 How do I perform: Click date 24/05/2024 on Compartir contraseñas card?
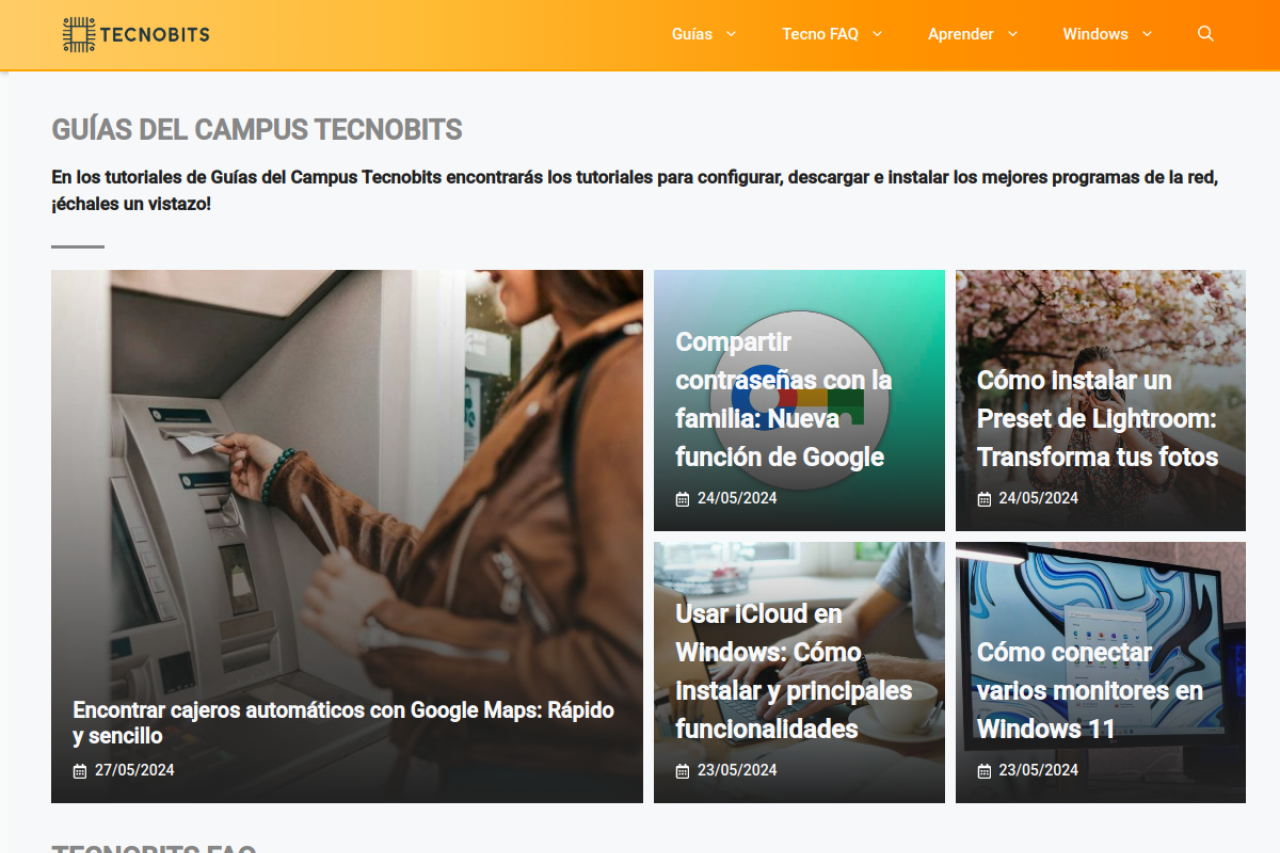[x=737, y=499]
